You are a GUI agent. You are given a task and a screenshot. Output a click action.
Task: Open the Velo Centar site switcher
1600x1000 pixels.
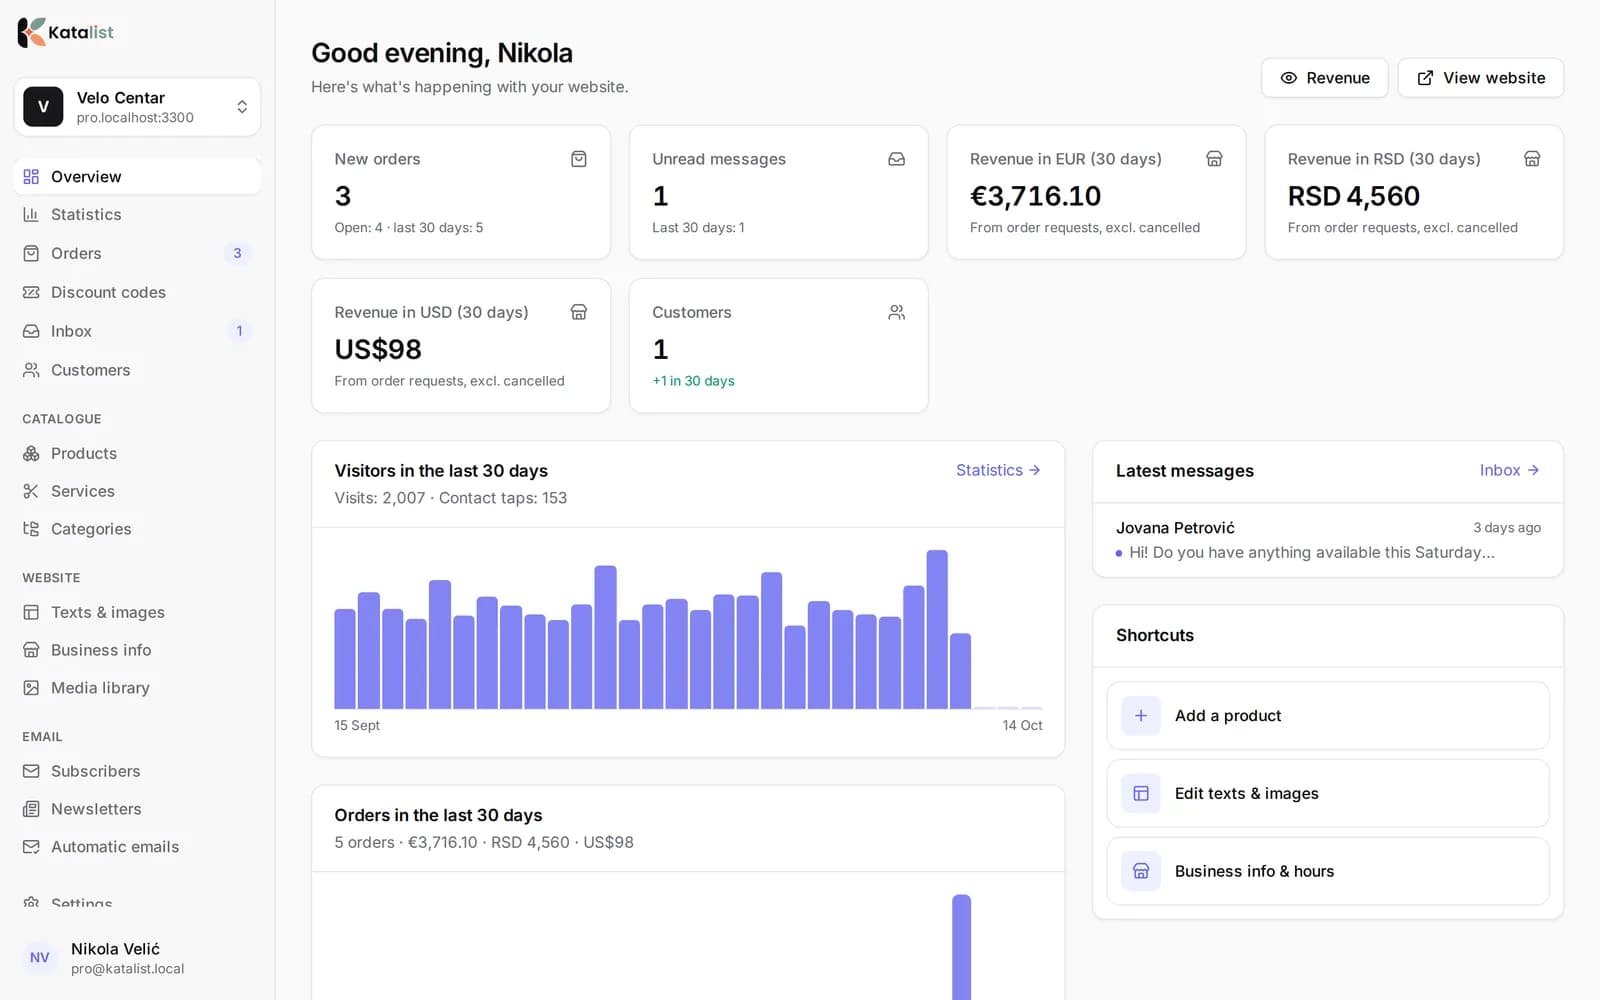137,107
